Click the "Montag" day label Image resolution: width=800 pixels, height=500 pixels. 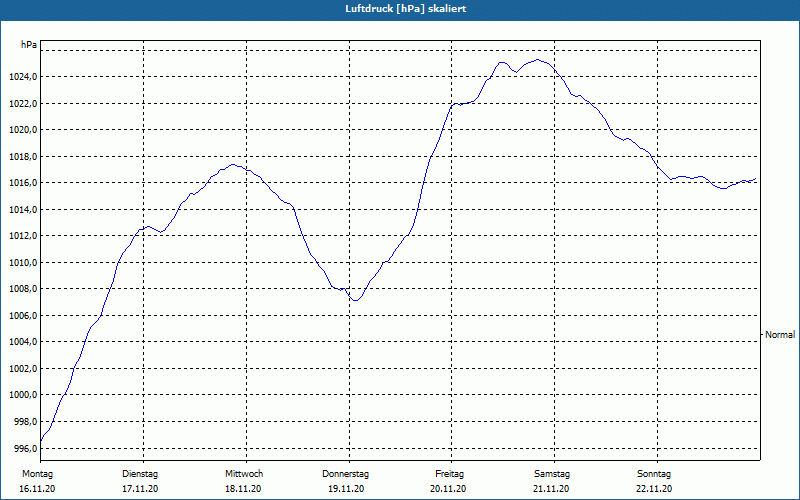tap(37, 474)
